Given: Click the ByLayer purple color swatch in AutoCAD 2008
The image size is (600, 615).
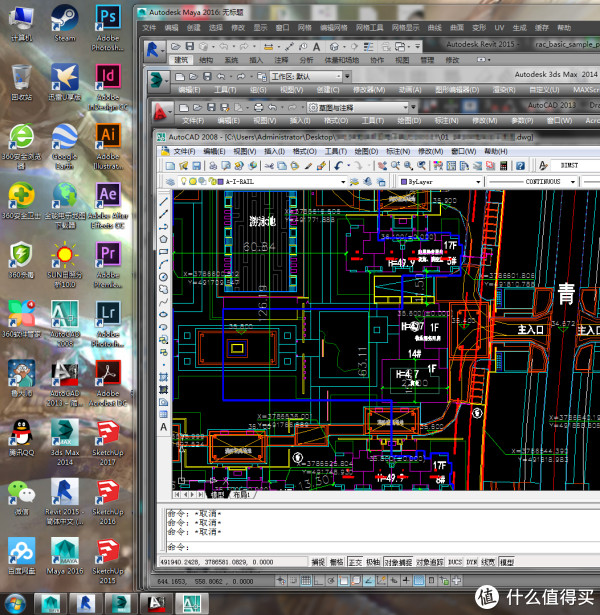Looking at the screenshot, I should click(x=404, y=182).
